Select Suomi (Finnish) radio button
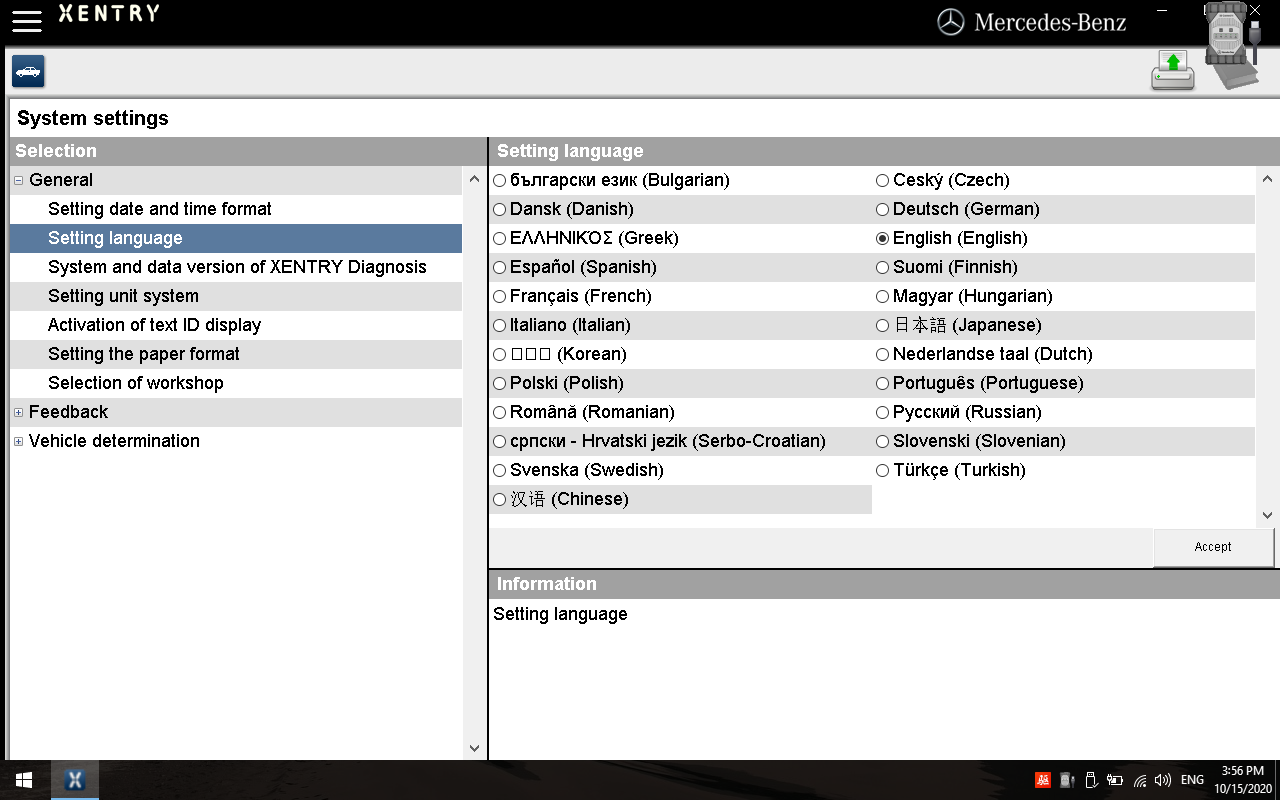 [883, 268]
